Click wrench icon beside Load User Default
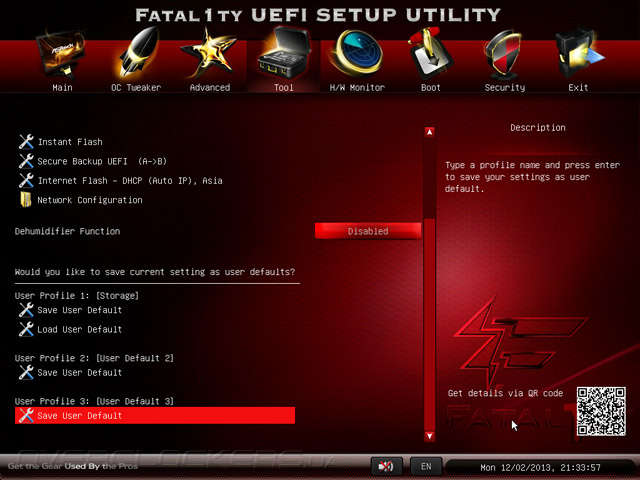The height and width of the screenshot is (480, 640). pyautogui.click(x=26, y=329)
